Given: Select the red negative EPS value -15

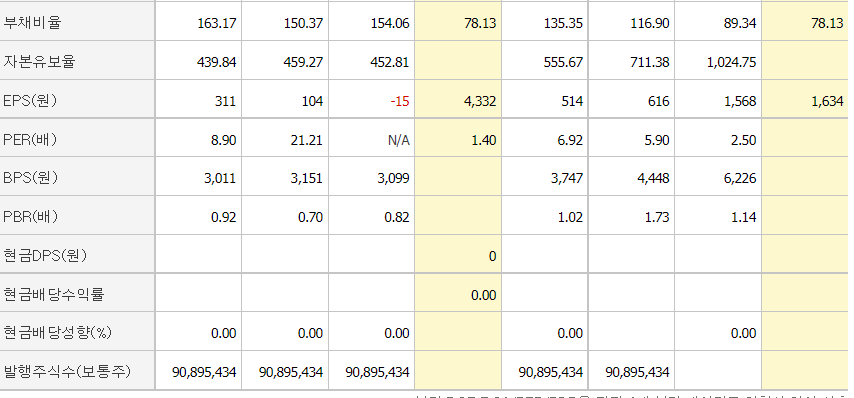Looking at the screenshot, I should 400,101.
